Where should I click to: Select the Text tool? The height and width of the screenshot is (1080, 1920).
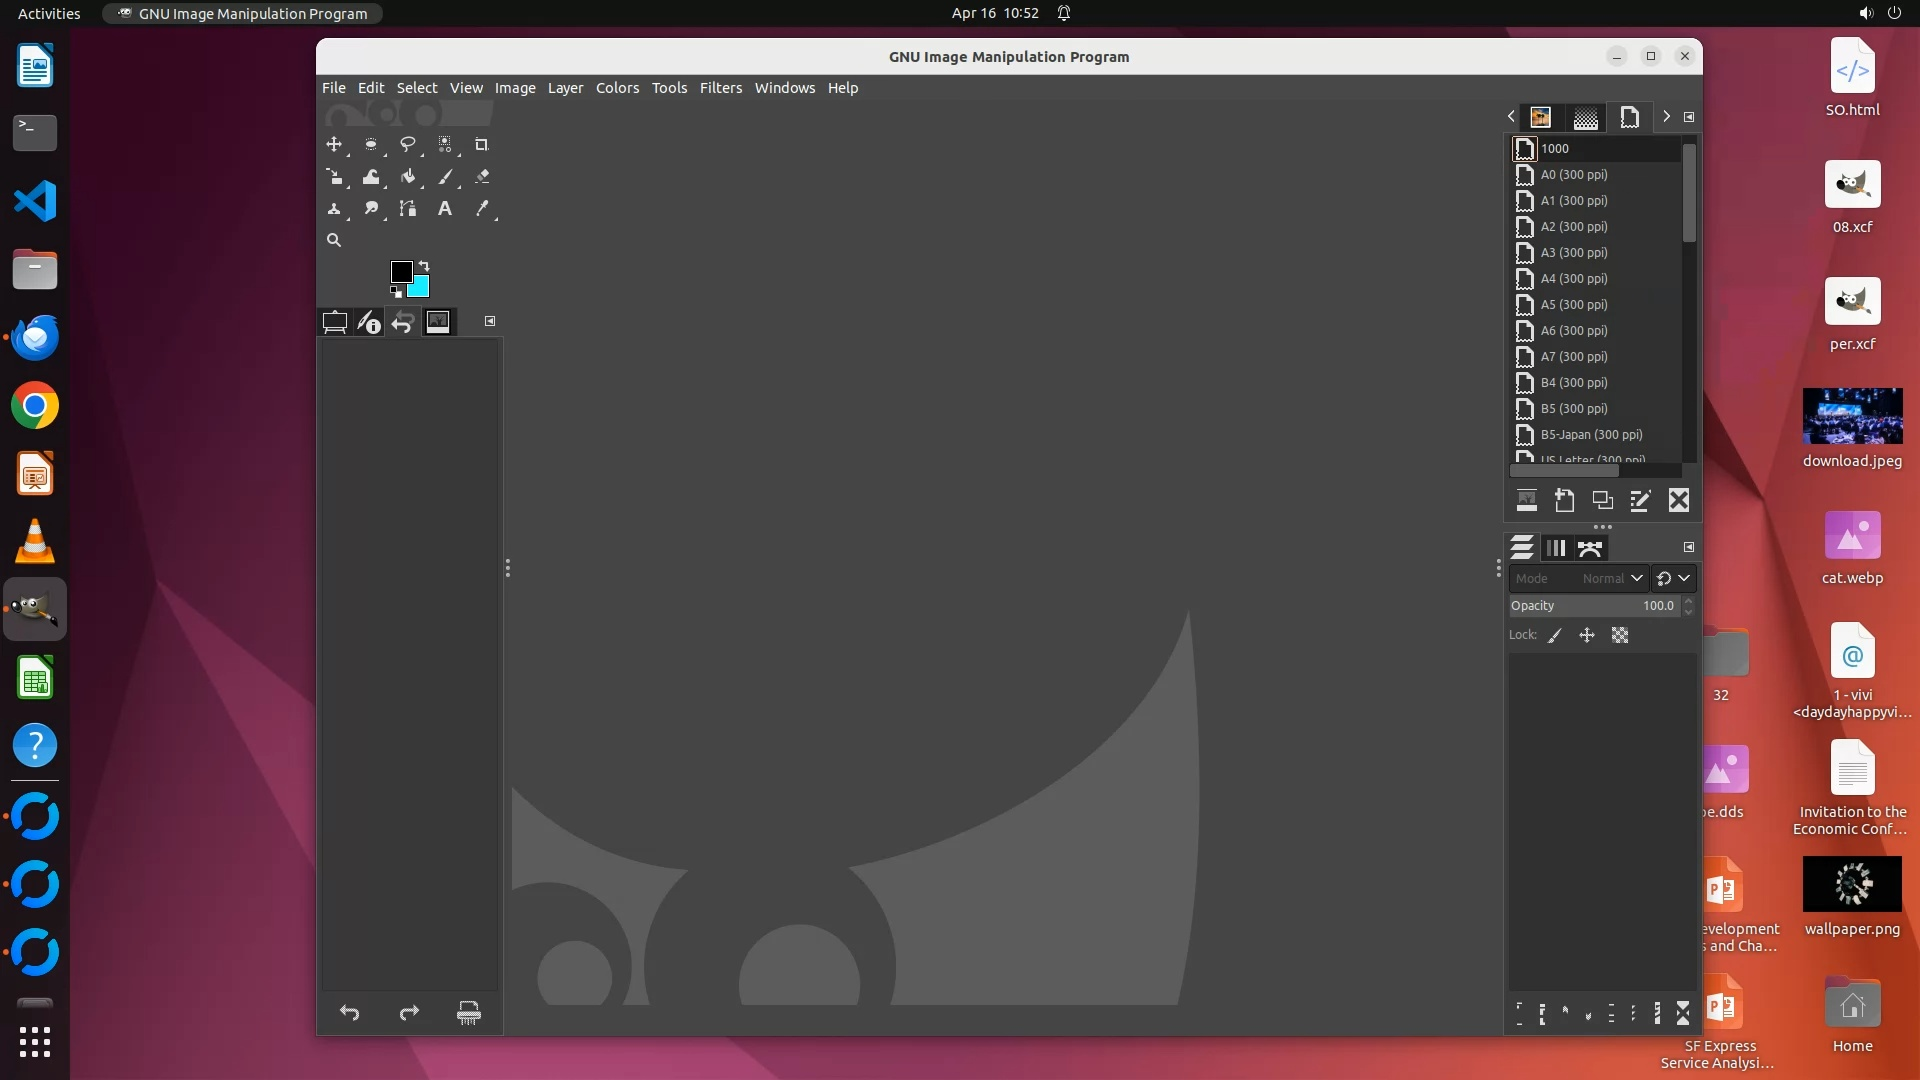click(444, 209)
